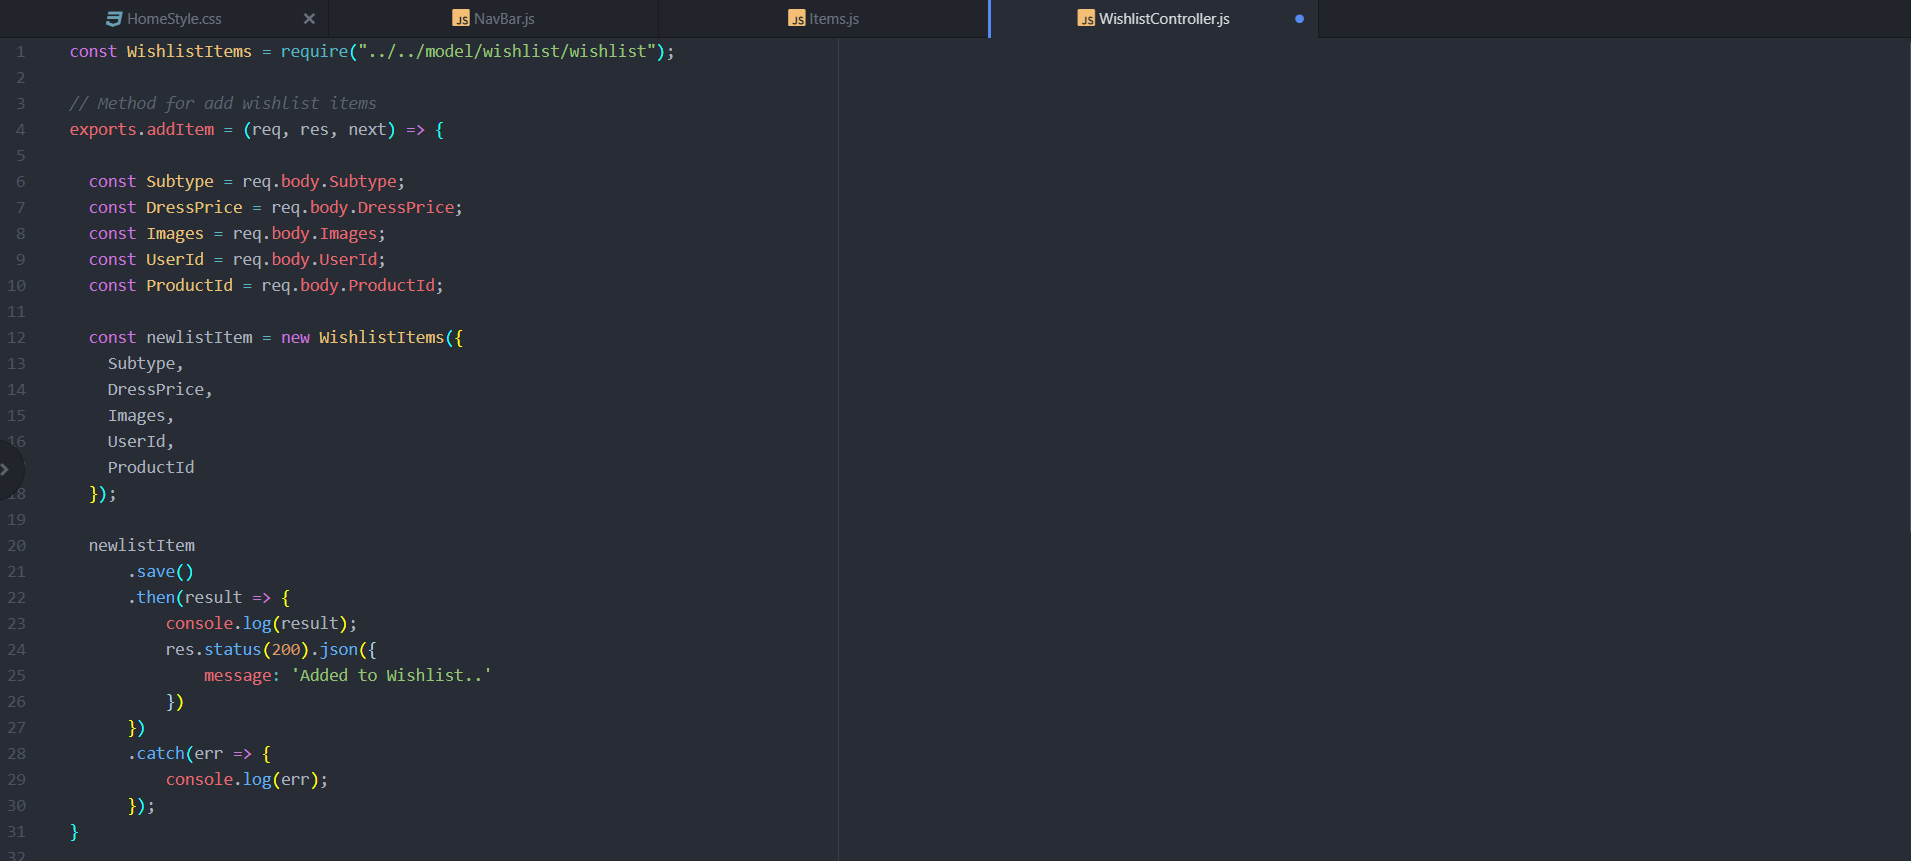The image size is (1911, 861).
Task: Click line number 12 in the gutter
Action: coord(17,338)
